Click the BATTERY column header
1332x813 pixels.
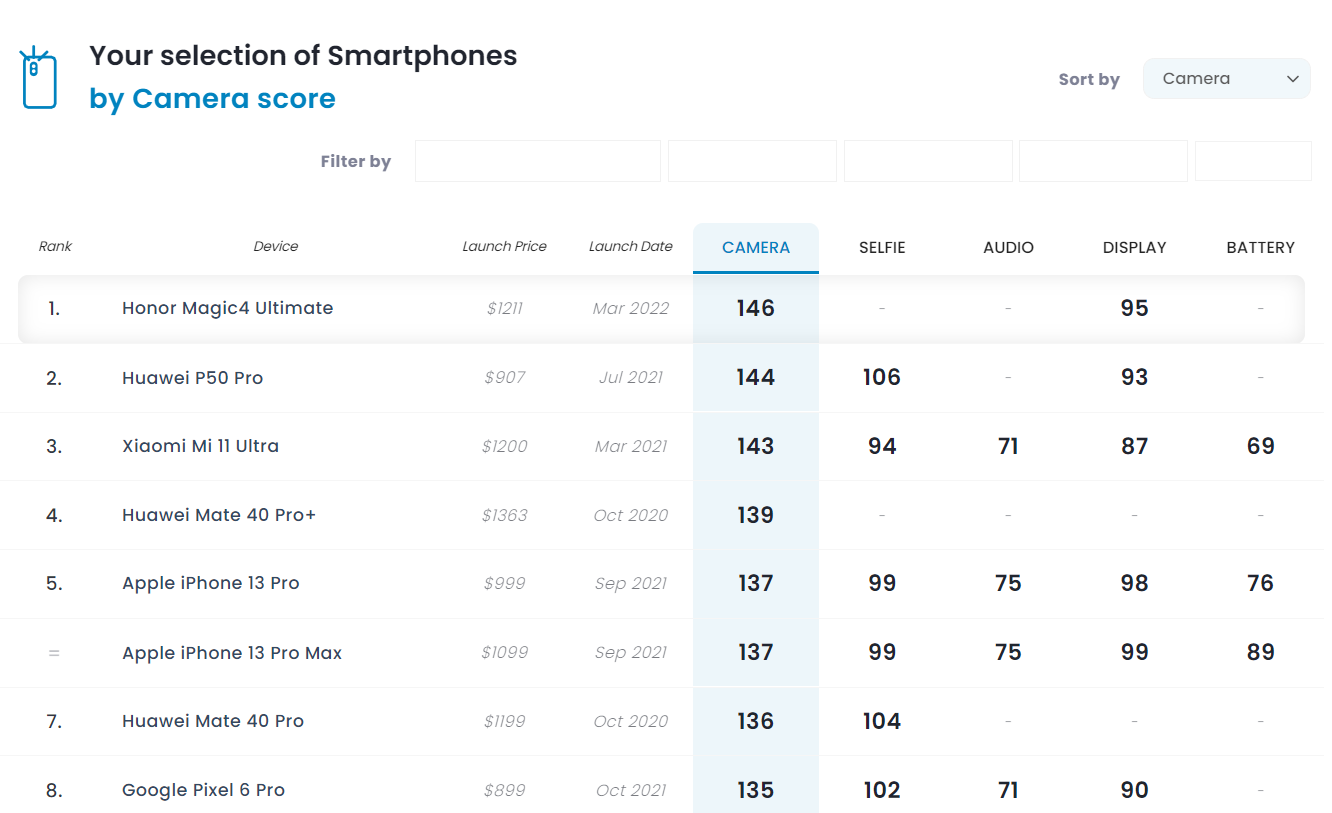pyautogui.click(x=1260, y=248)
